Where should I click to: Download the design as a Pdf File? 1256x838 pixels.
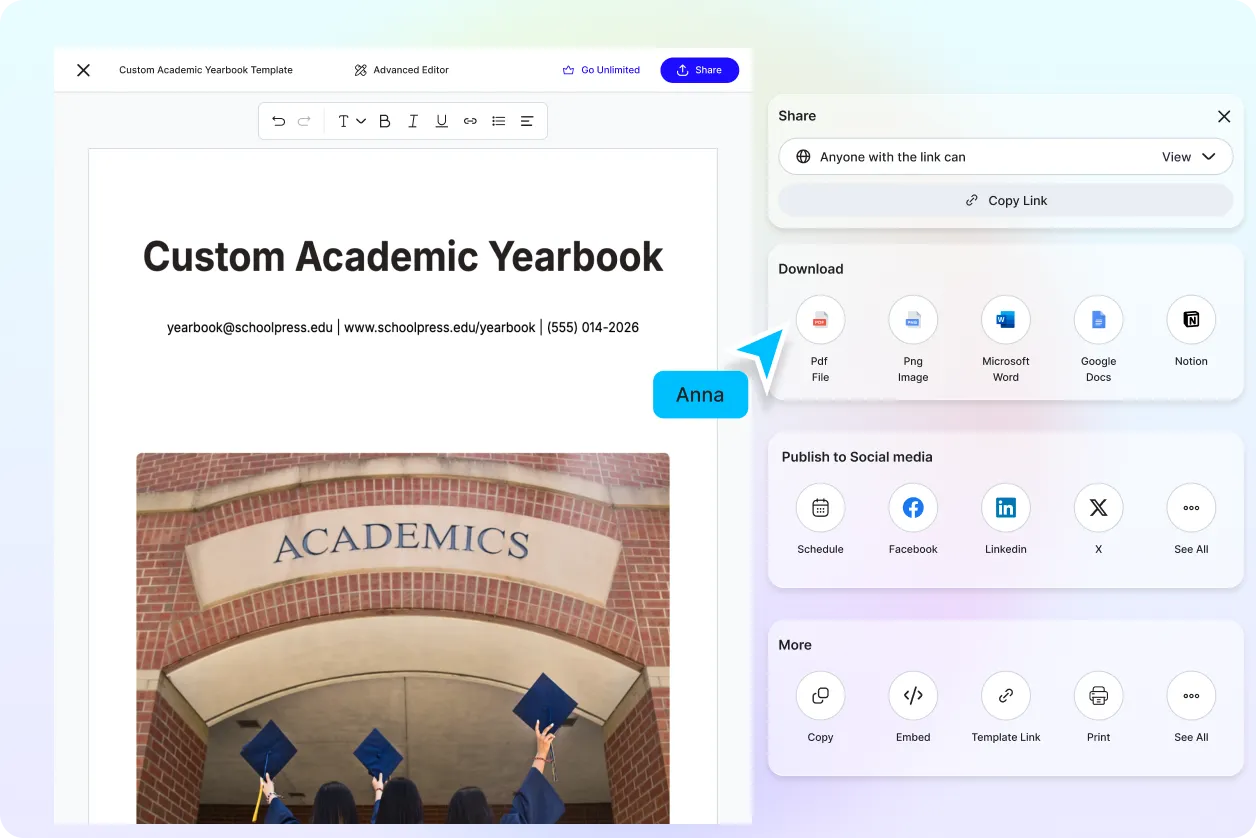pos(819,319)
